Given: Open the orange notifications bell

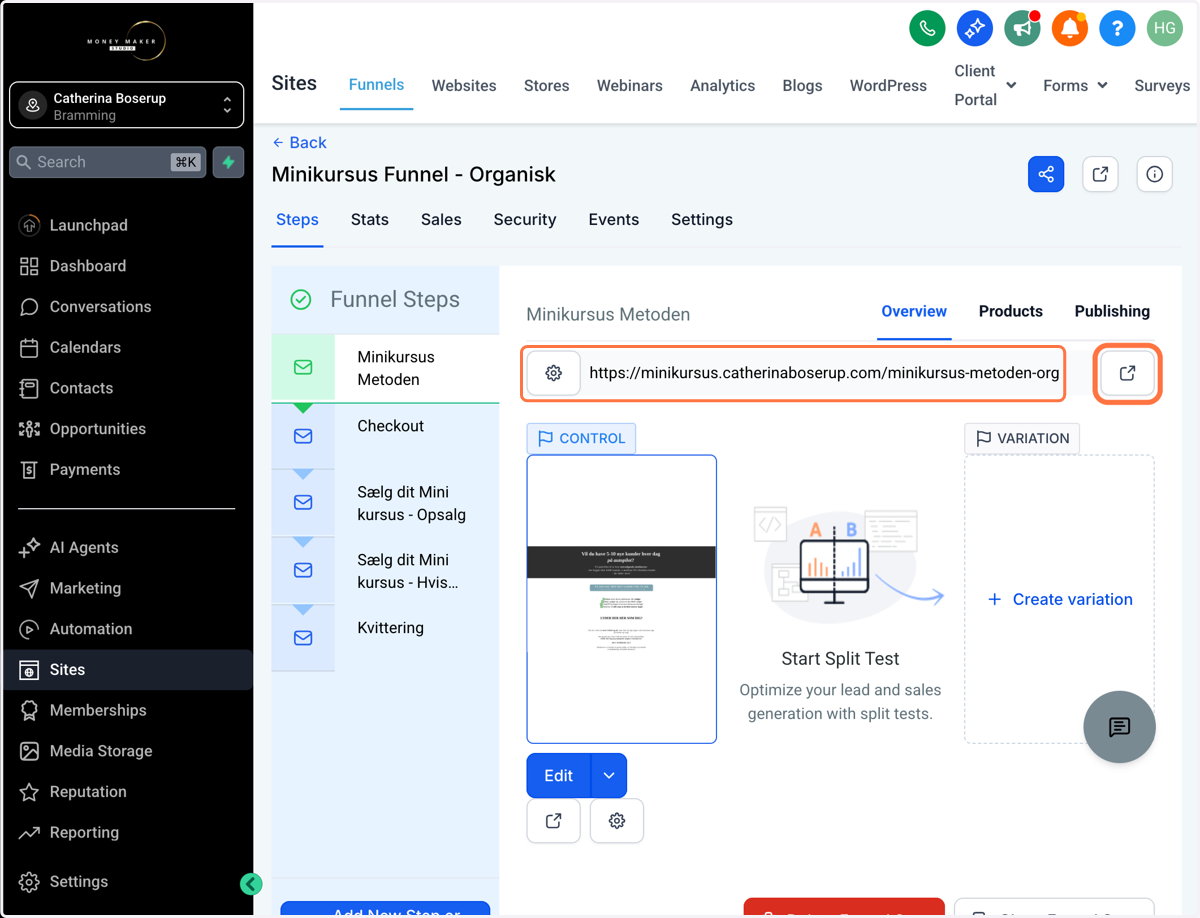Looking at the screenshot, I should 1070,28.
